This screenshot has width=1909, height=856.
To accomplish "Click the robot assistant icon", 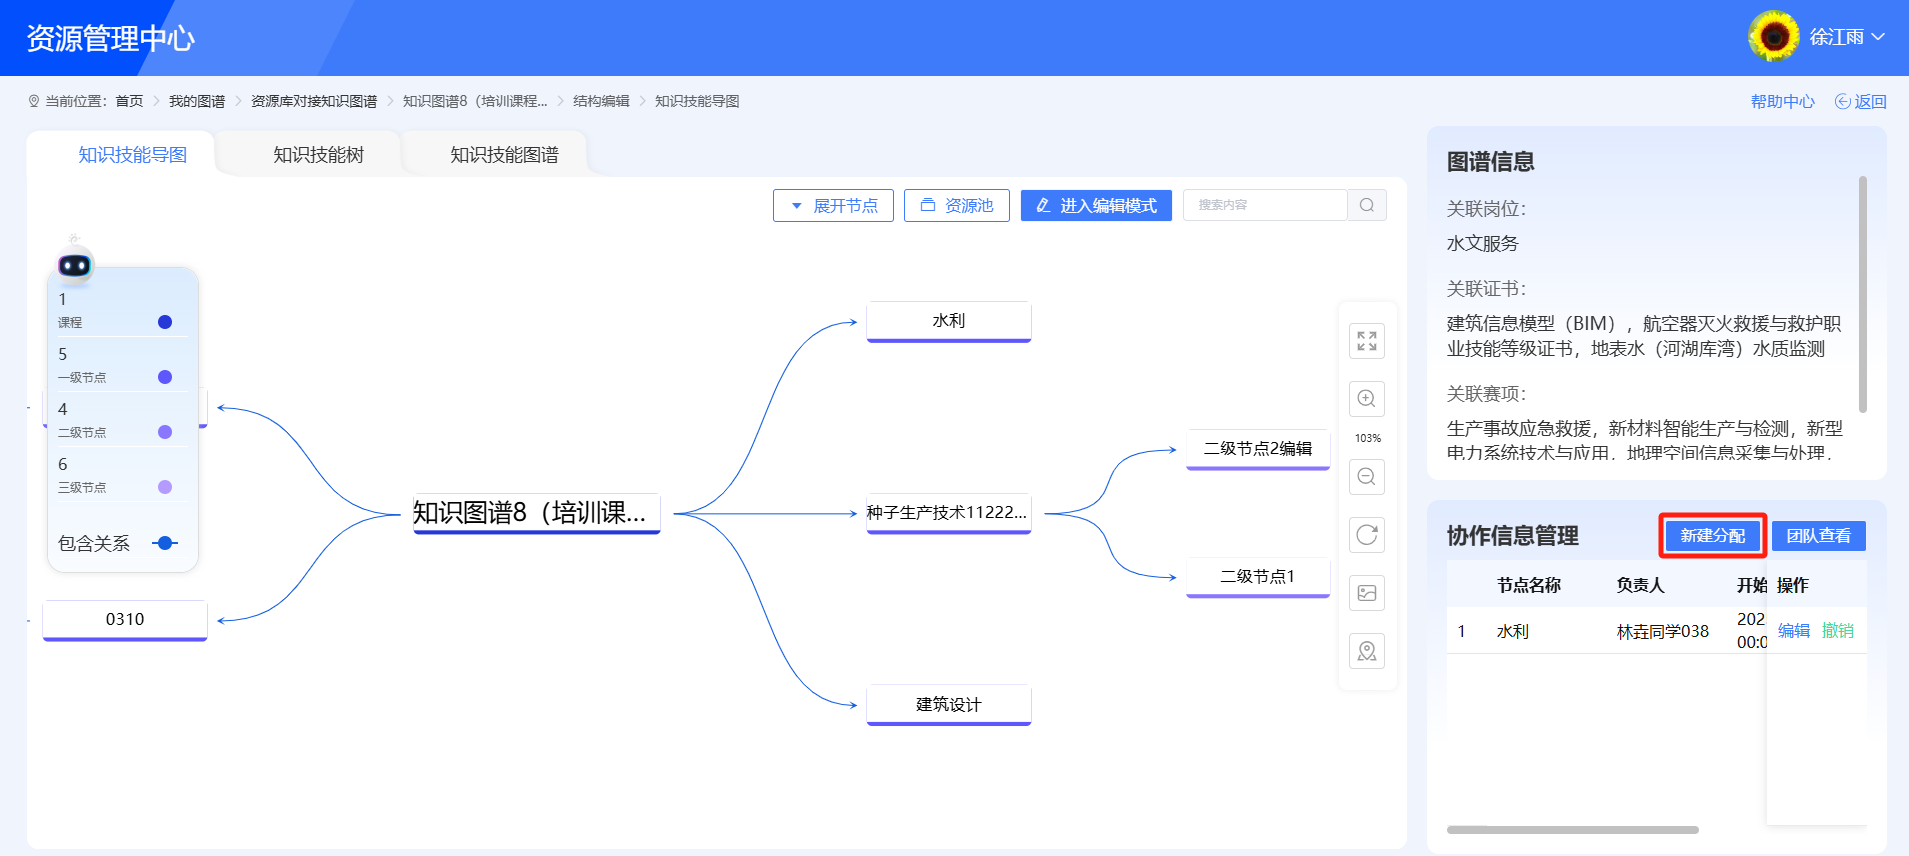I will pyautogui.click(x=75, y=263).
